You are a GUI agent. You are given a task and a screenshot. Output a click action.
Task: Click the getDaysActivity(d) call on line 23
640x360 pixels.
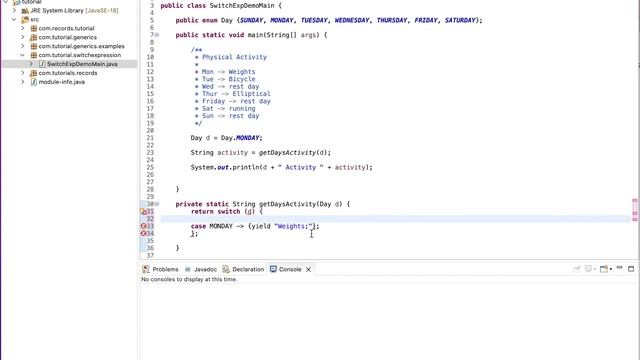295,153
